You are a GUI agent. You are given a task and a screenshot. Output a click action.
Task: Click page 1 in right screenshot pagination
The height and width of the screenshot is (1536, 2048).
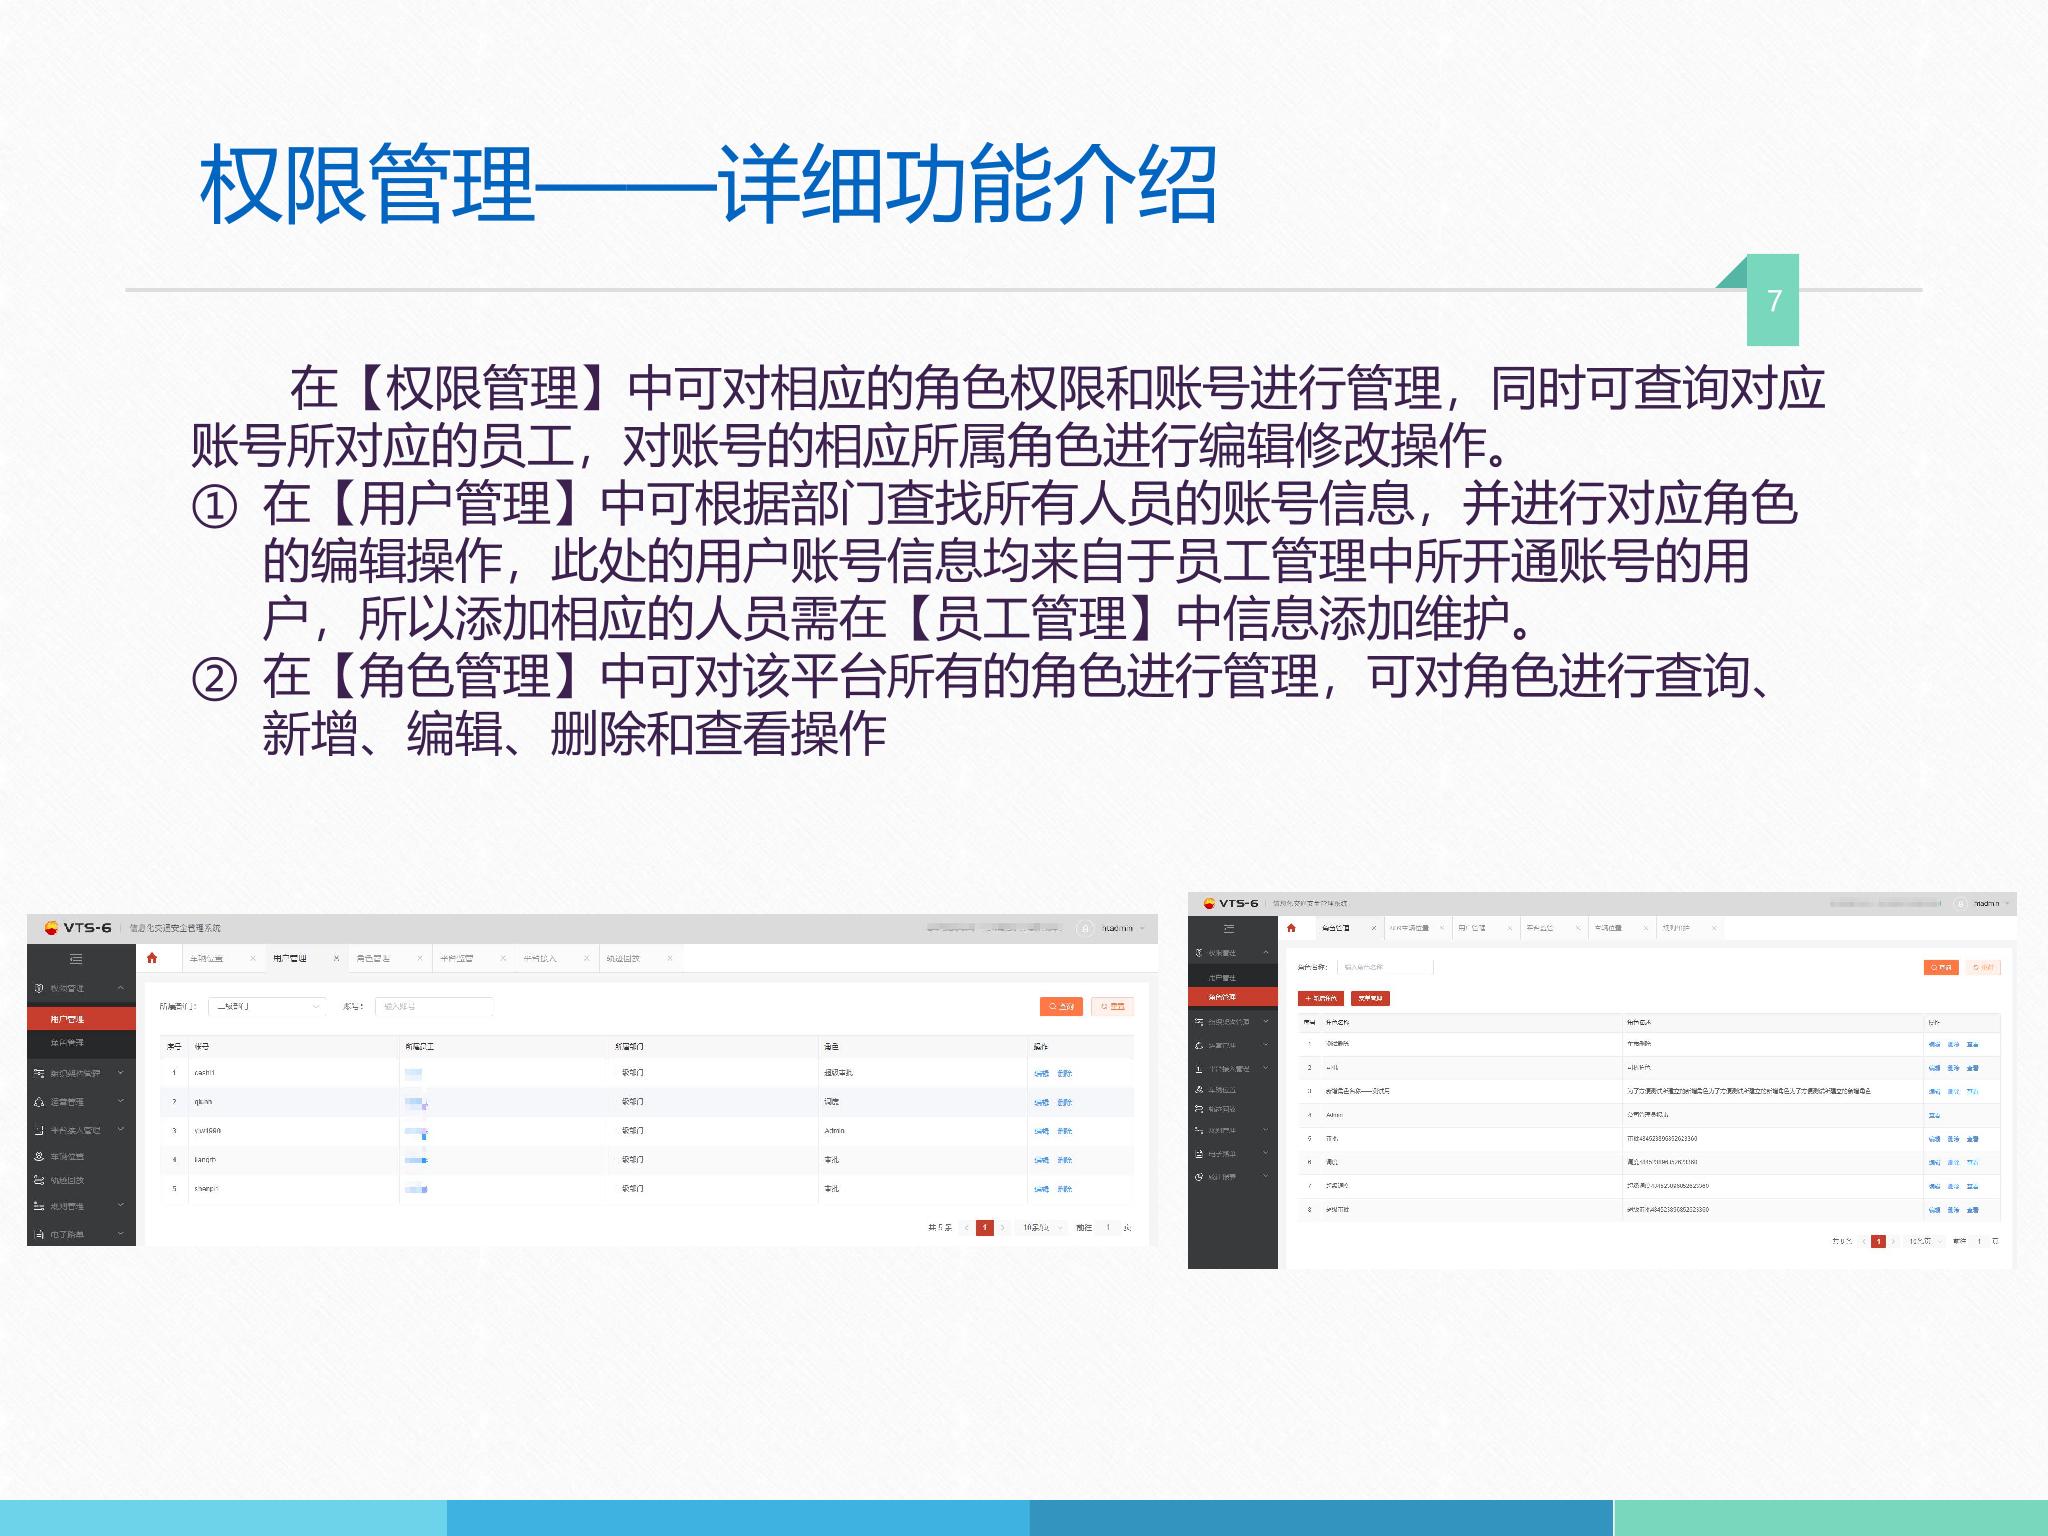pos(1879,1241)
